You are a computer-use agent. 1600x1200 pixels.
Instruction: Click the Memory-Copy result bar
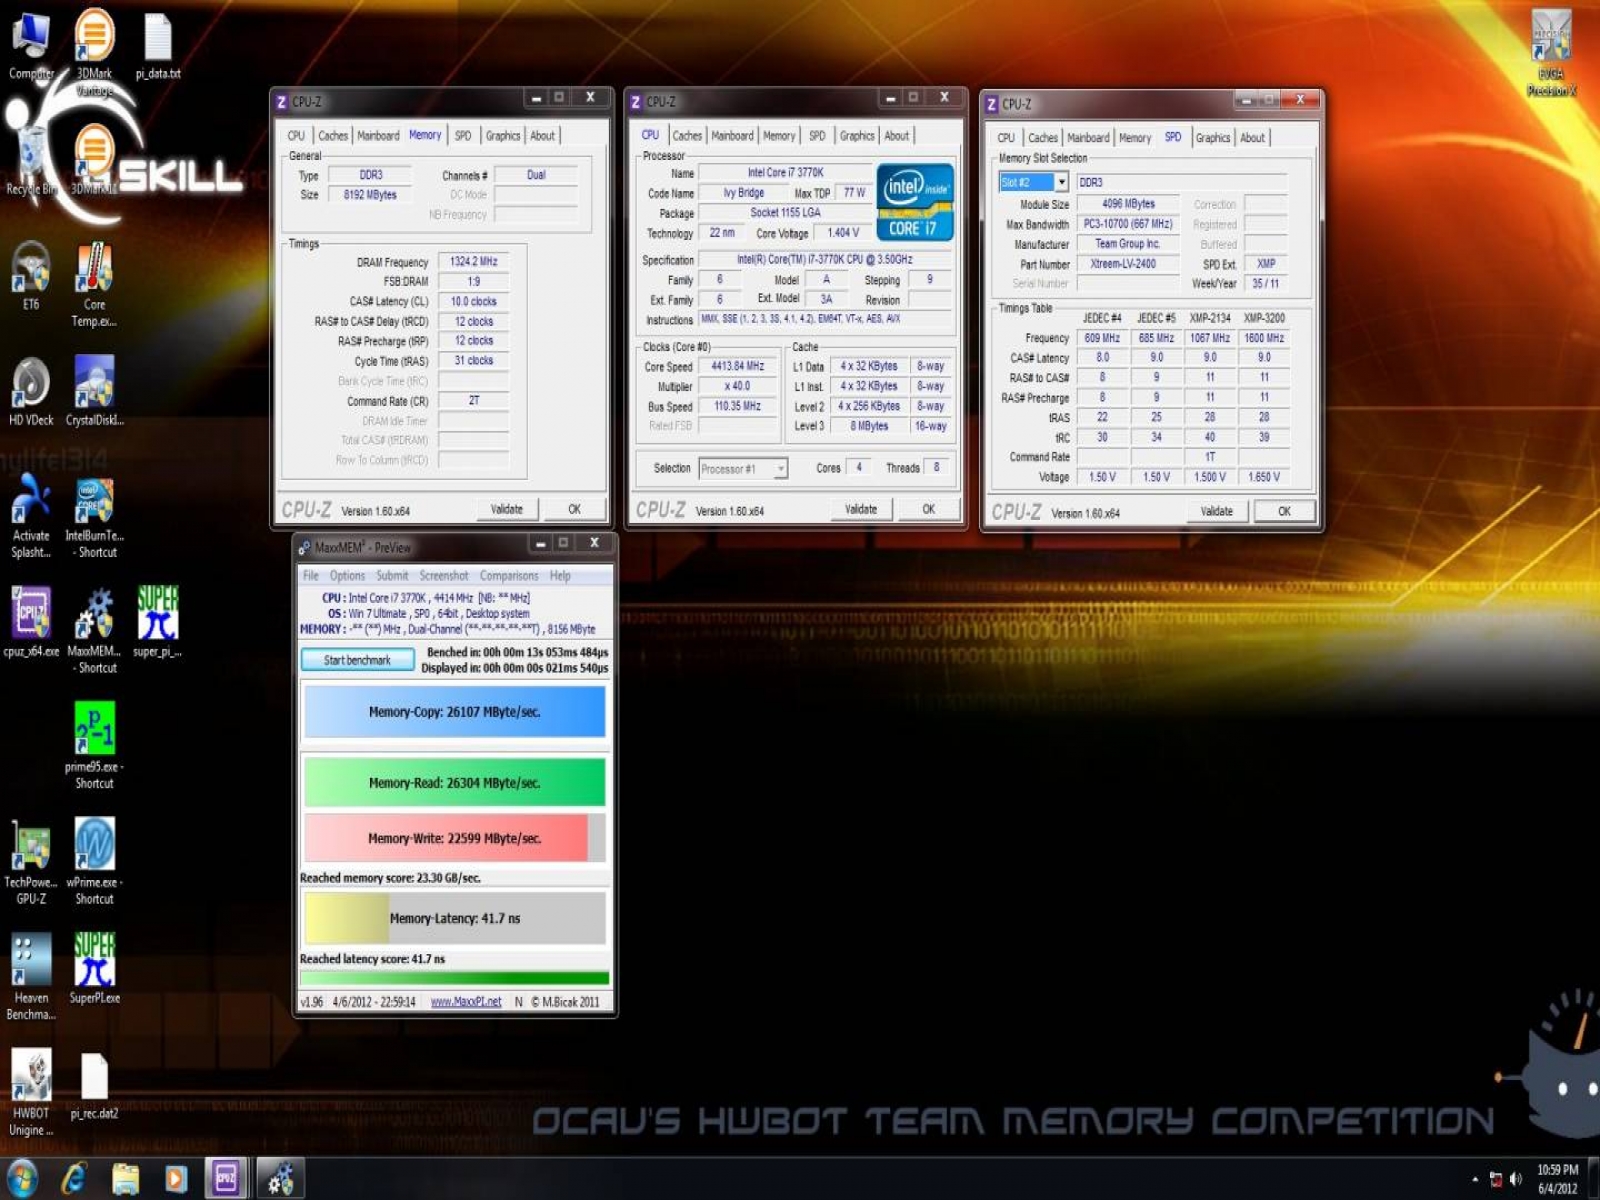point(454,712)
